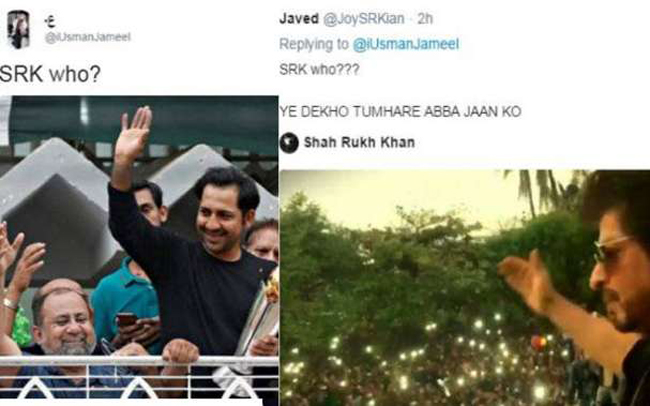Viewport: 650px width, 406px height.
Task: Open the 2h tweet timestamp
Action: (x=425, y=19)
